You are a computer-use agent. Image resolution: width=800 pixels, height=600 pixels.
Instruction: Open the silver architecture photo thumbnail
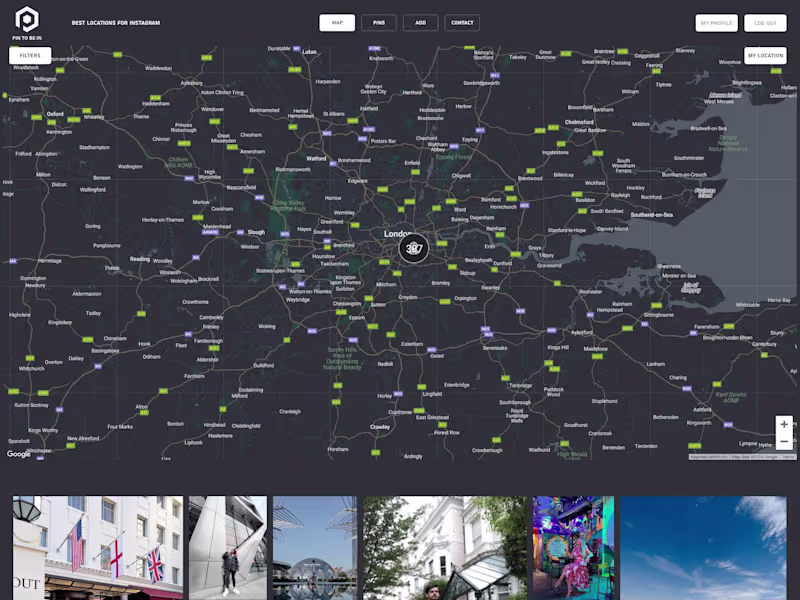point(228,548)
